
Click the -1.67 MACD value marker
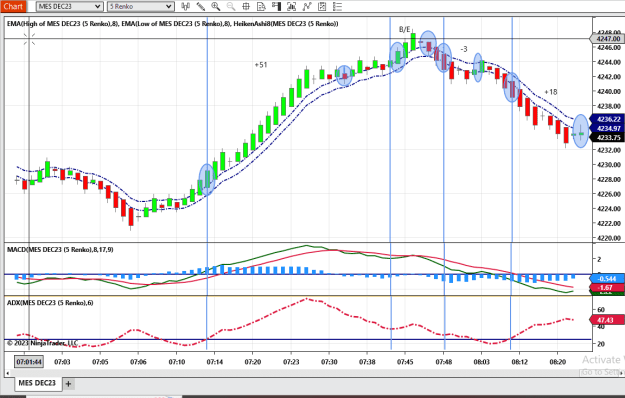coord(606,287)
